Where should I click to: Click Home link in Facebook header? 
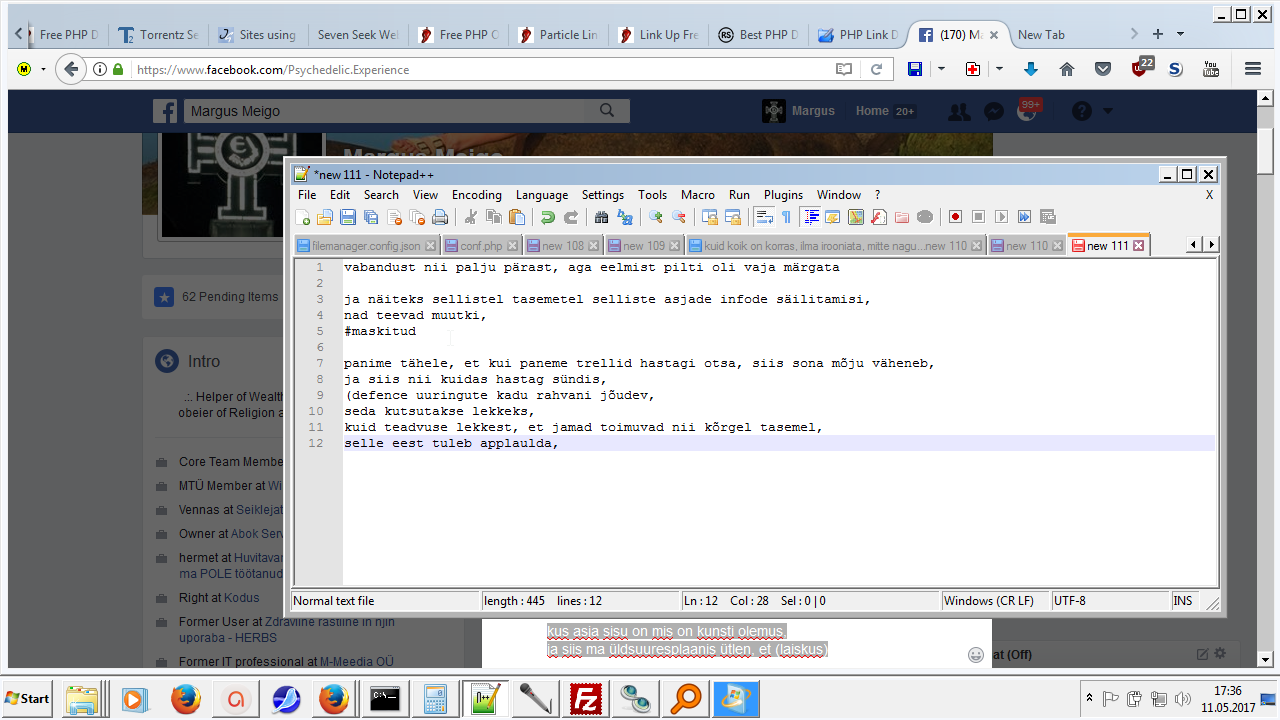click(x=871, y=111)
